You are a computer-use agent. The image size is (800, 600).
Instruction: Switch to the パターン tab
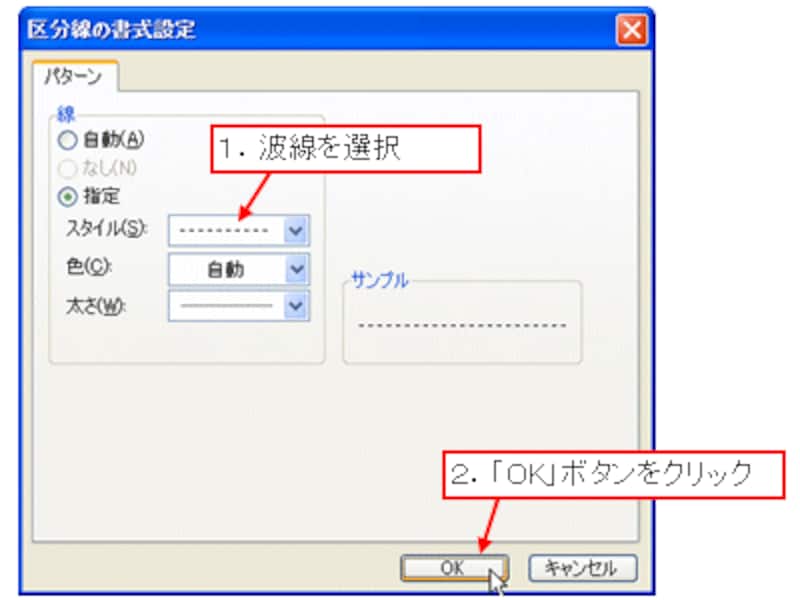click(75, 77)
